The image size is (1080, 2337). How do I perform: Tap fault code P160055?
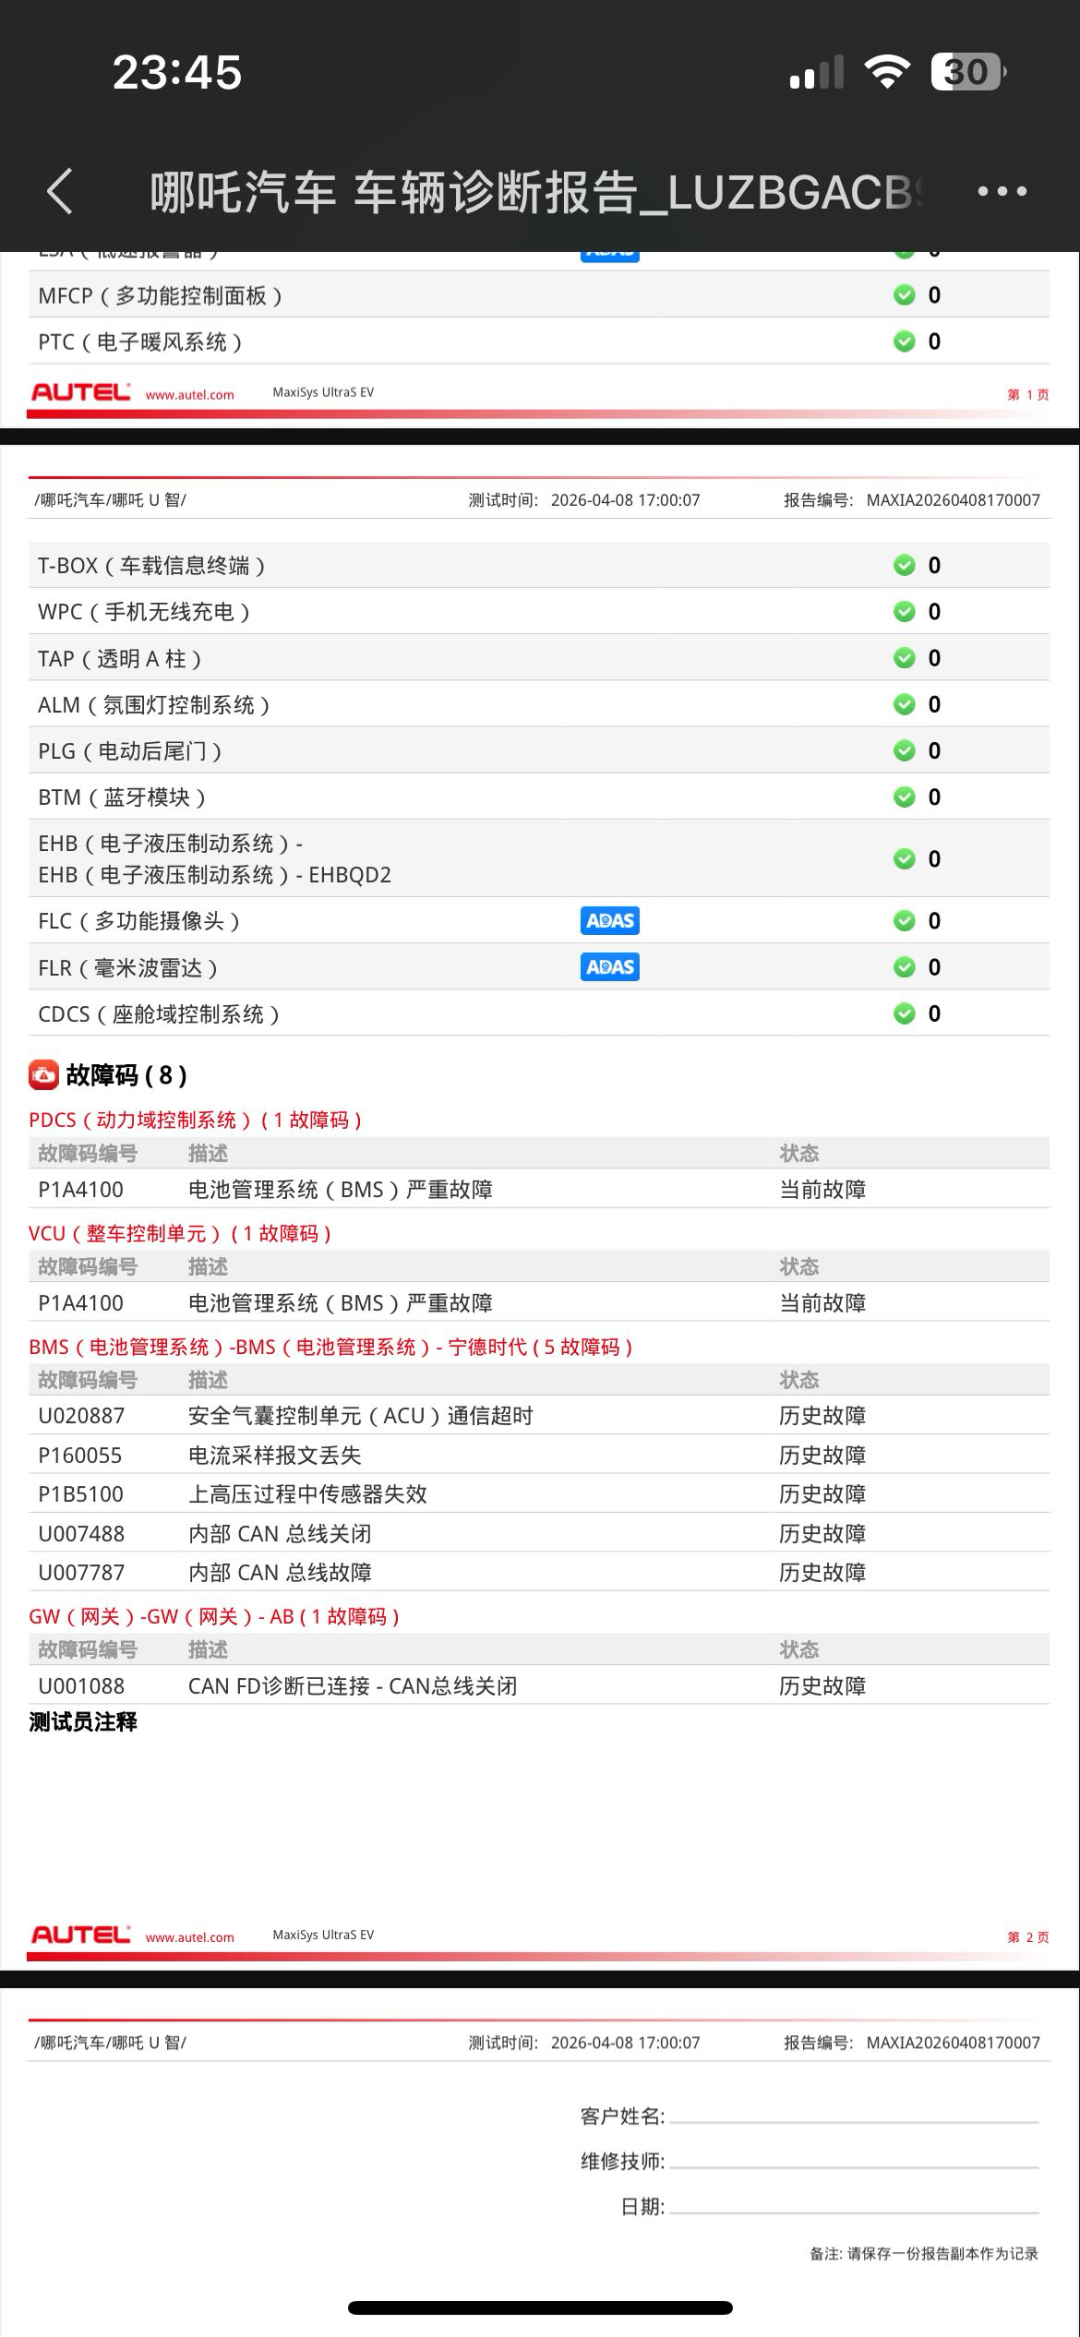(80, 1455)
